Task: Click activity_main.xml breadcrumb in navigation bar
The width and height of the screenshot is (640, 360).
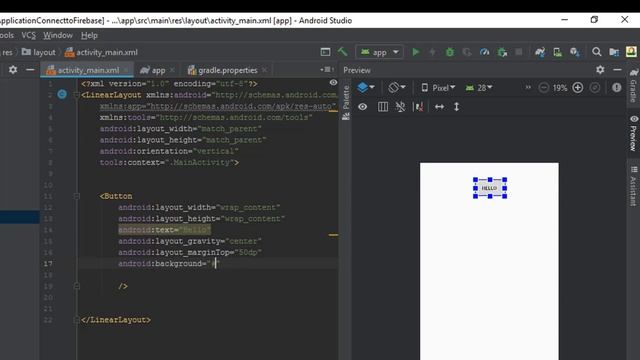Action: [101, 52]
